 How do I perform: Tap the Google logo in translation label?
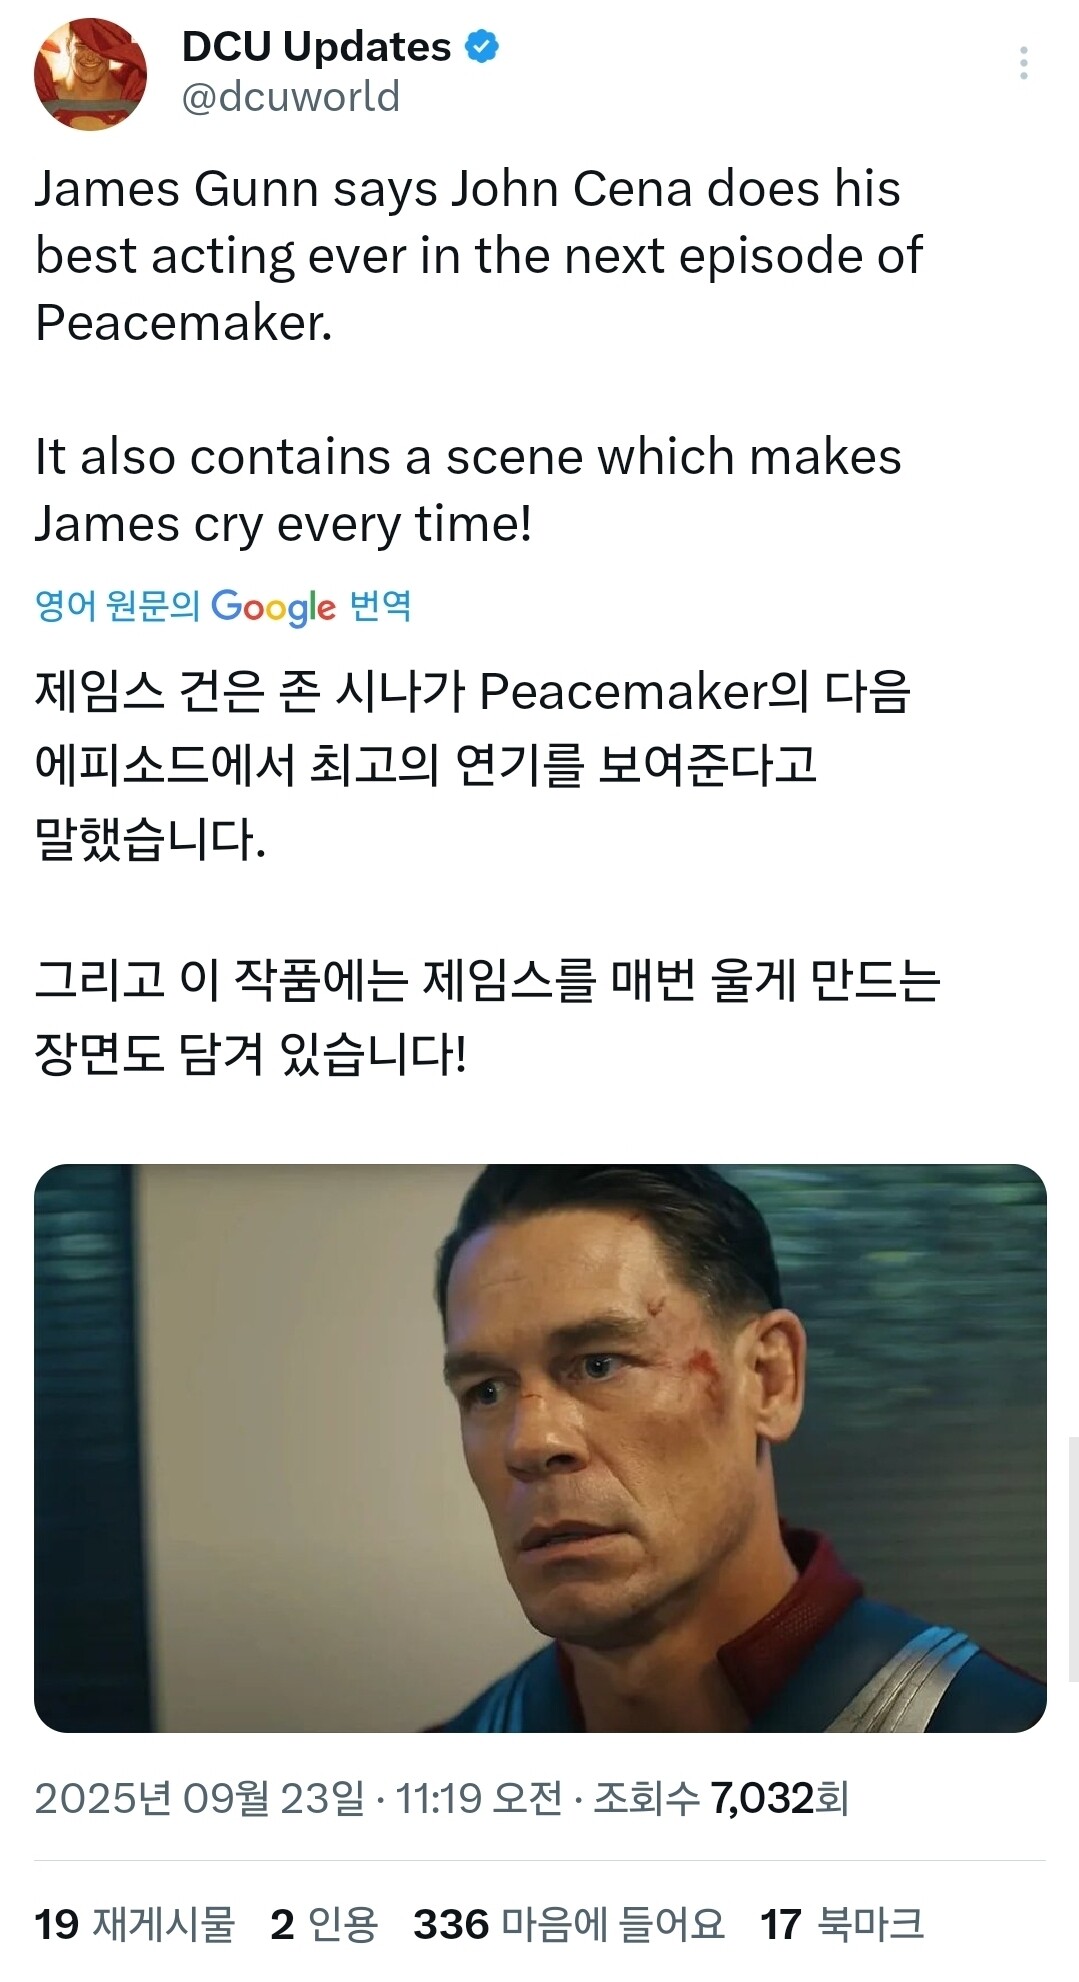pyautogui.click(x=273, y=606)
